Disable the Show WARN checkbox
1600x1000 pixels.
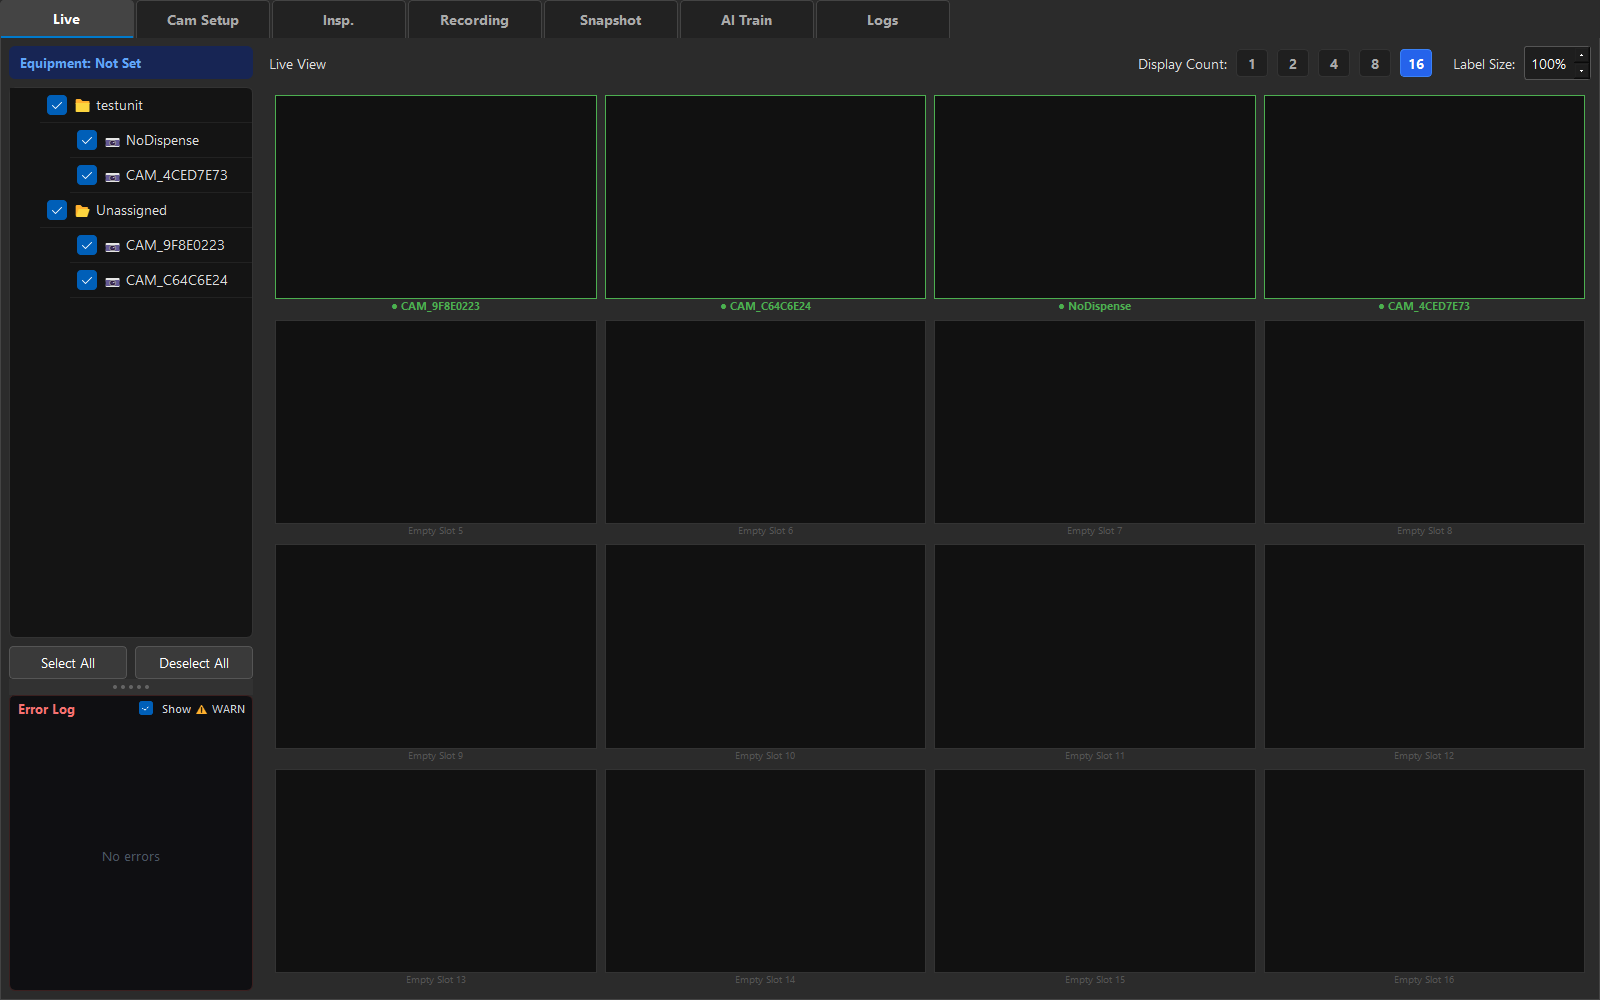146,708
